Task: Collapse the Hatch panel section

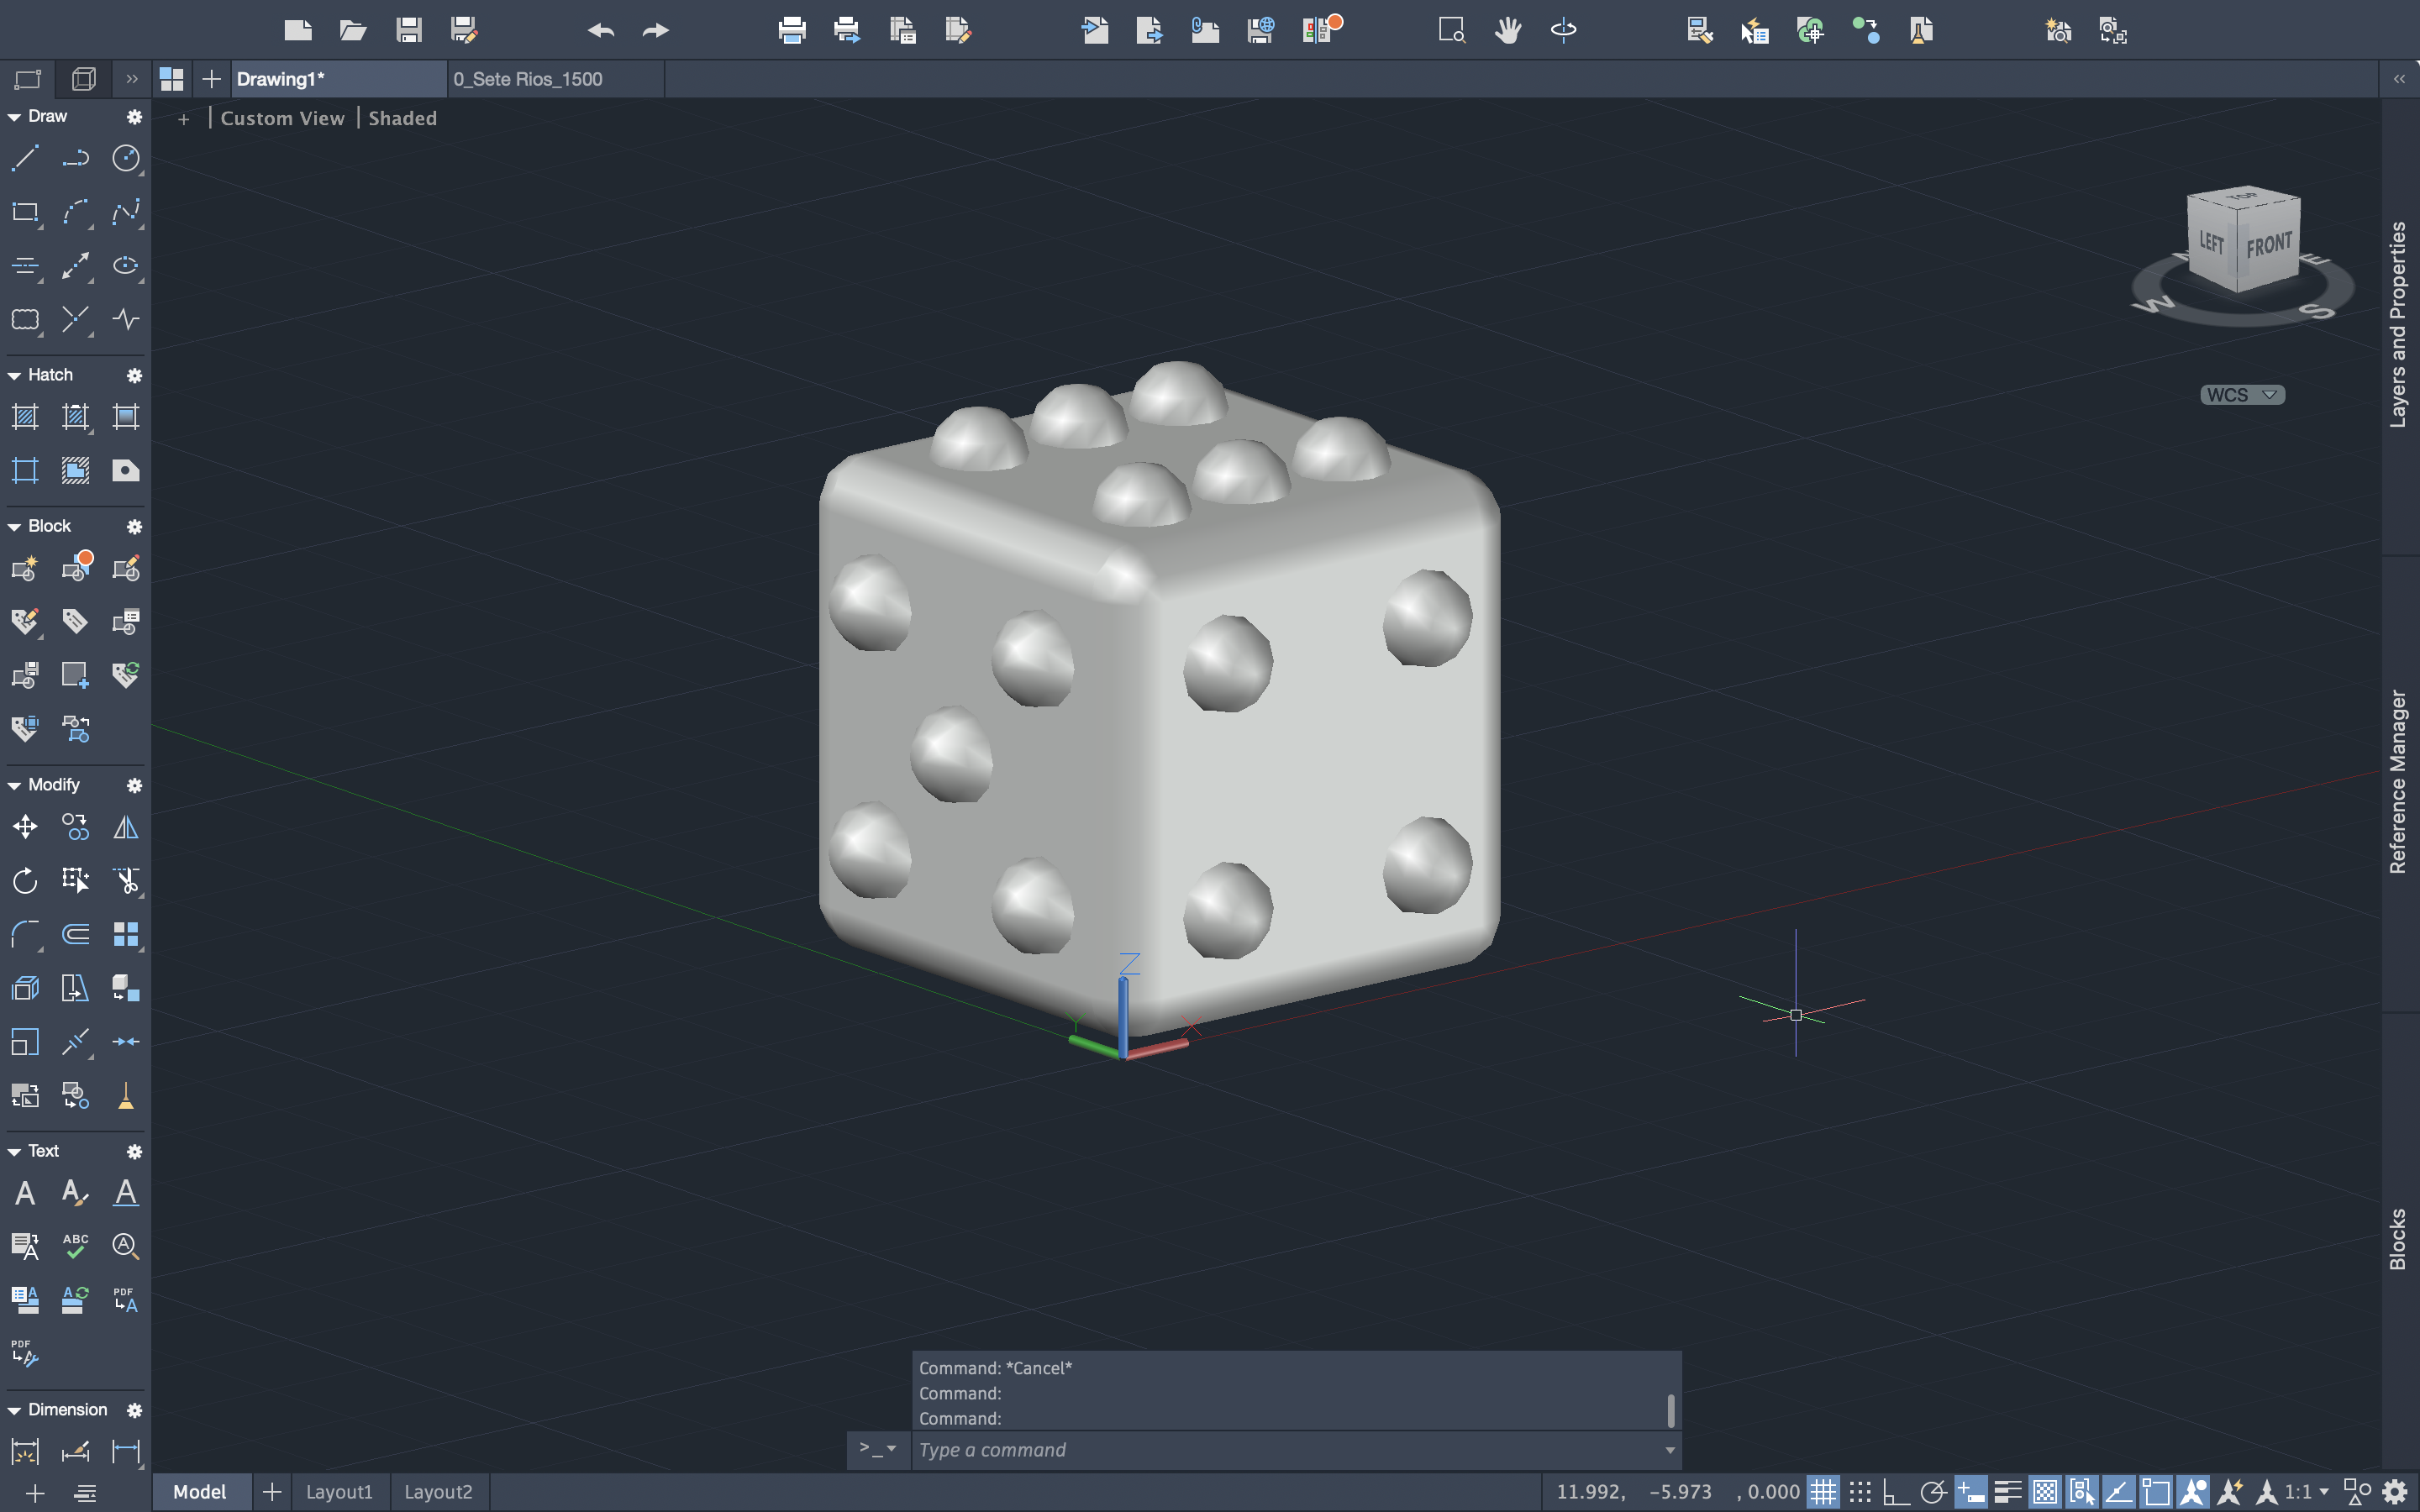Action: [15, 375]
